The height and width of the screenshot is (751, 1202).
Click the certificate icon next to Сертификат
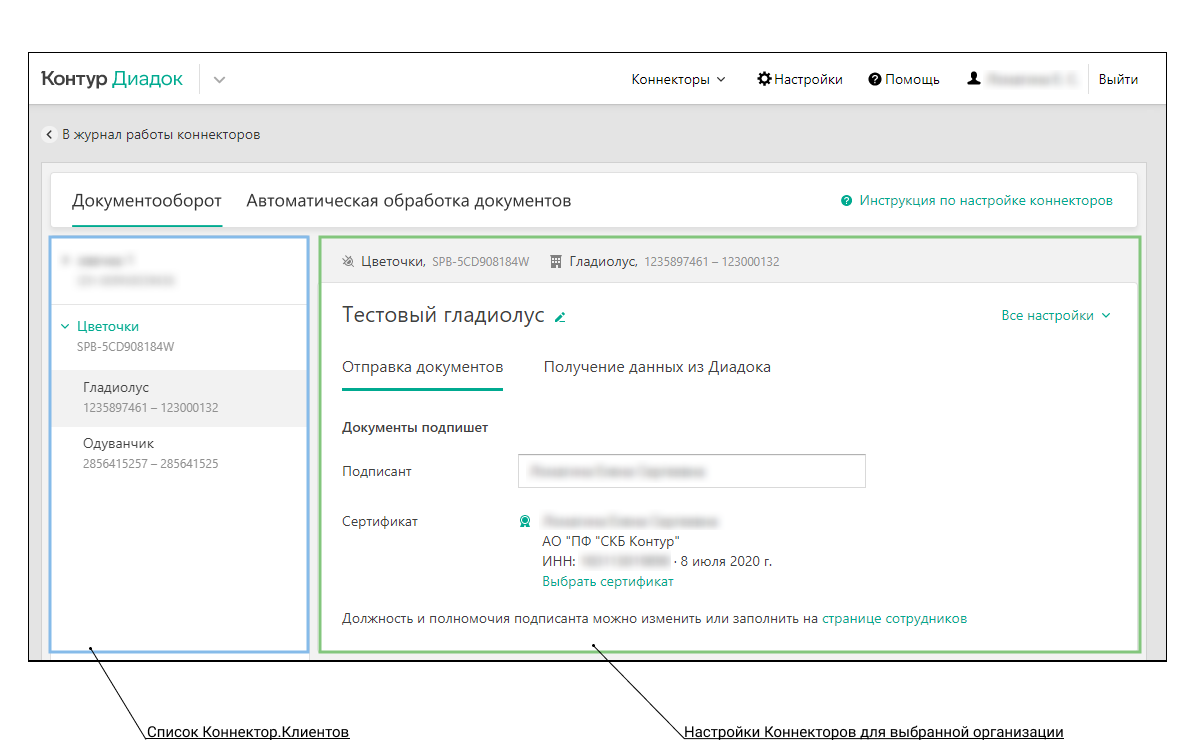[525, 521]
